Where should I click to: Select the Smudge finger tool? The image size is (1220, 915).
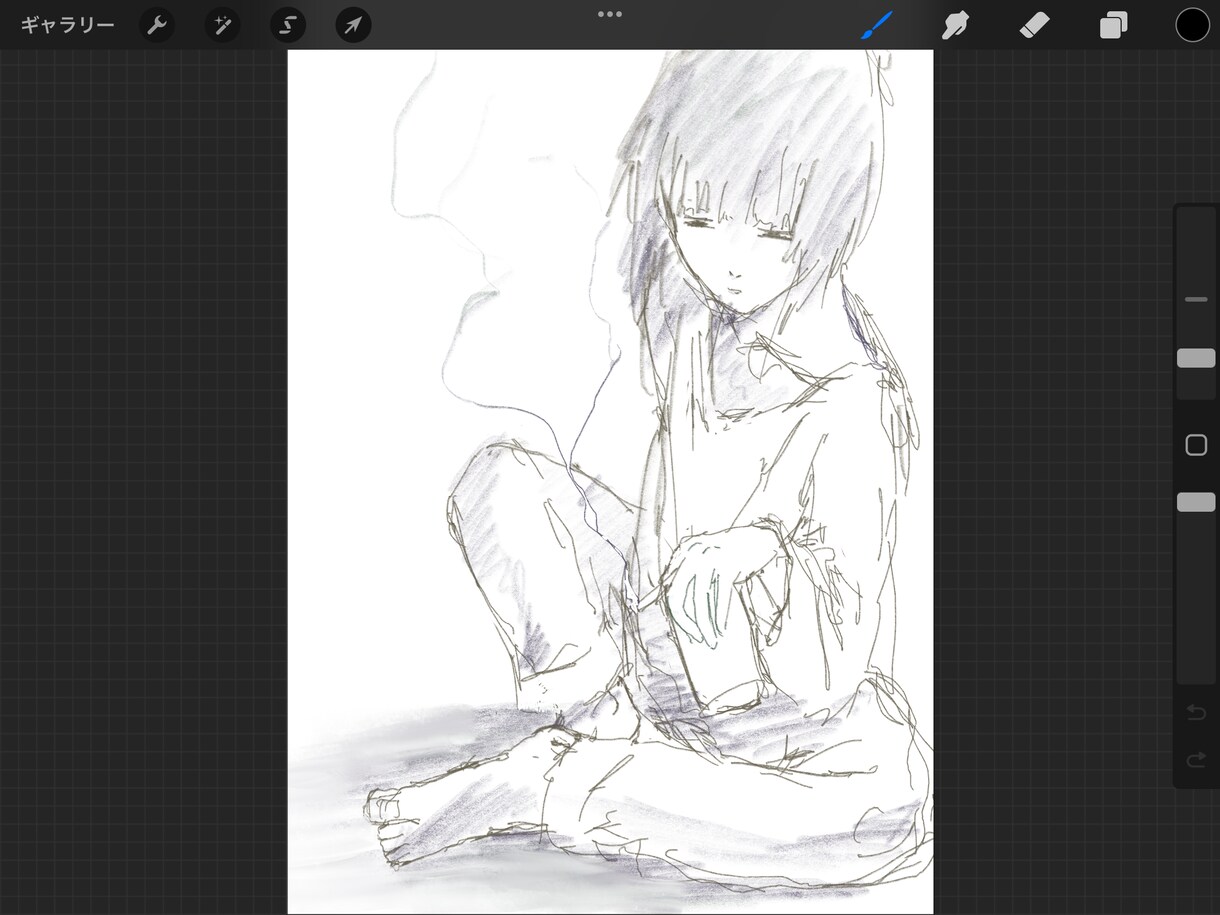click(x=955, y=25)
